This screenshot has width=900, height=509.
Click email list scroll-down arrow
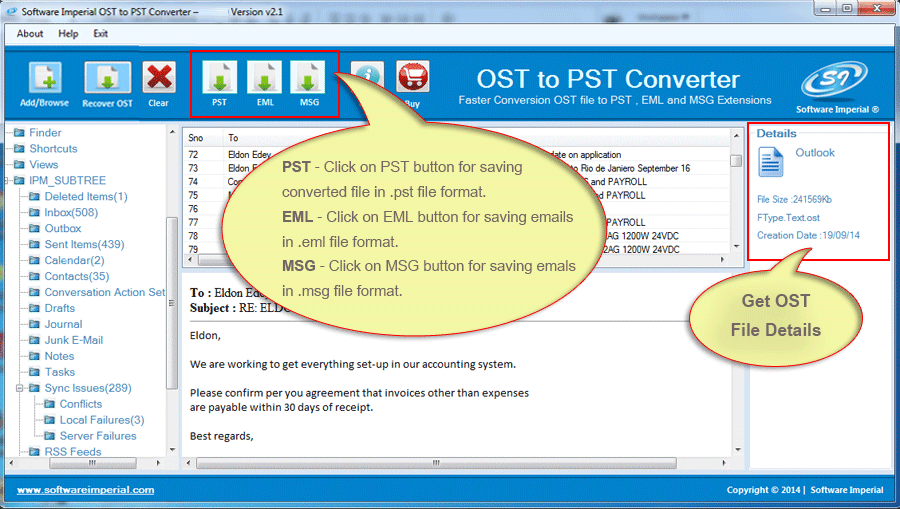736,247
